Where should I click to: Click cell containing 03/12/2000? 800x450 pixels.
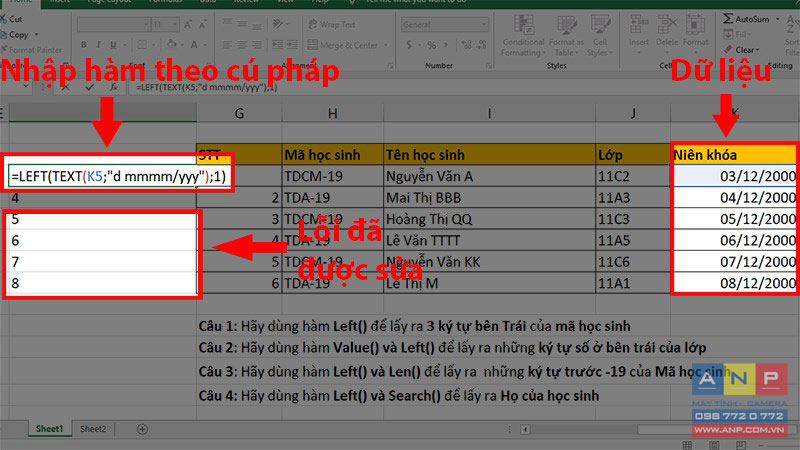[x=735, y=176]
